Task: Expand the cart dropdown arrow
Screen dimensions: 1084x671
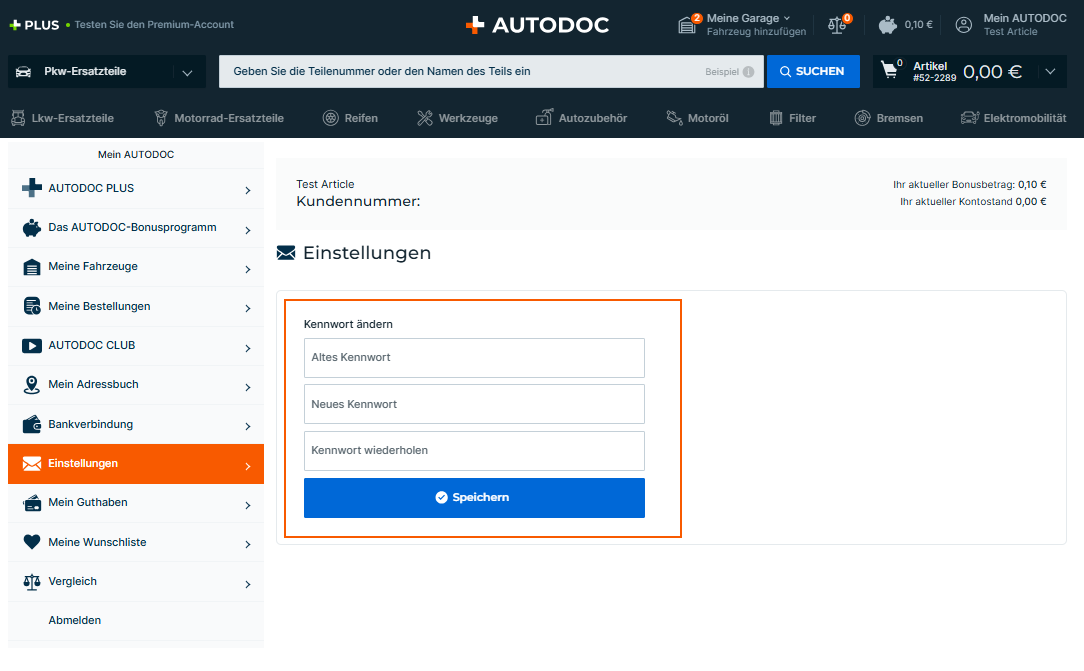Action: pos(1048,71)
